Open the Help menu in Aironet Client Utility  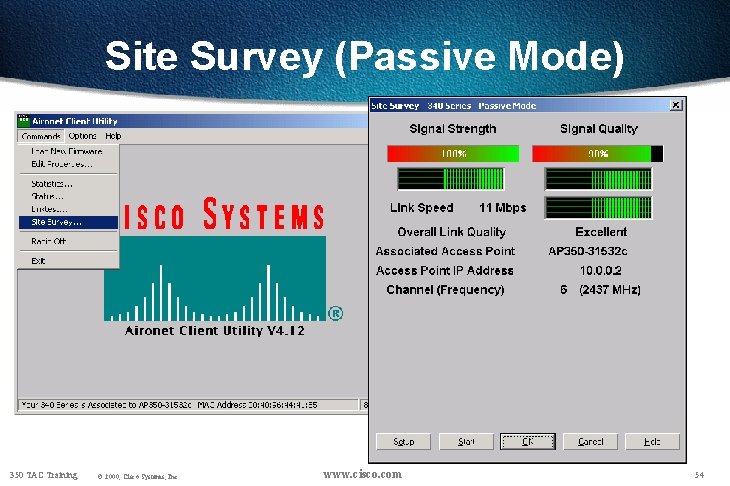pos(113,136)
